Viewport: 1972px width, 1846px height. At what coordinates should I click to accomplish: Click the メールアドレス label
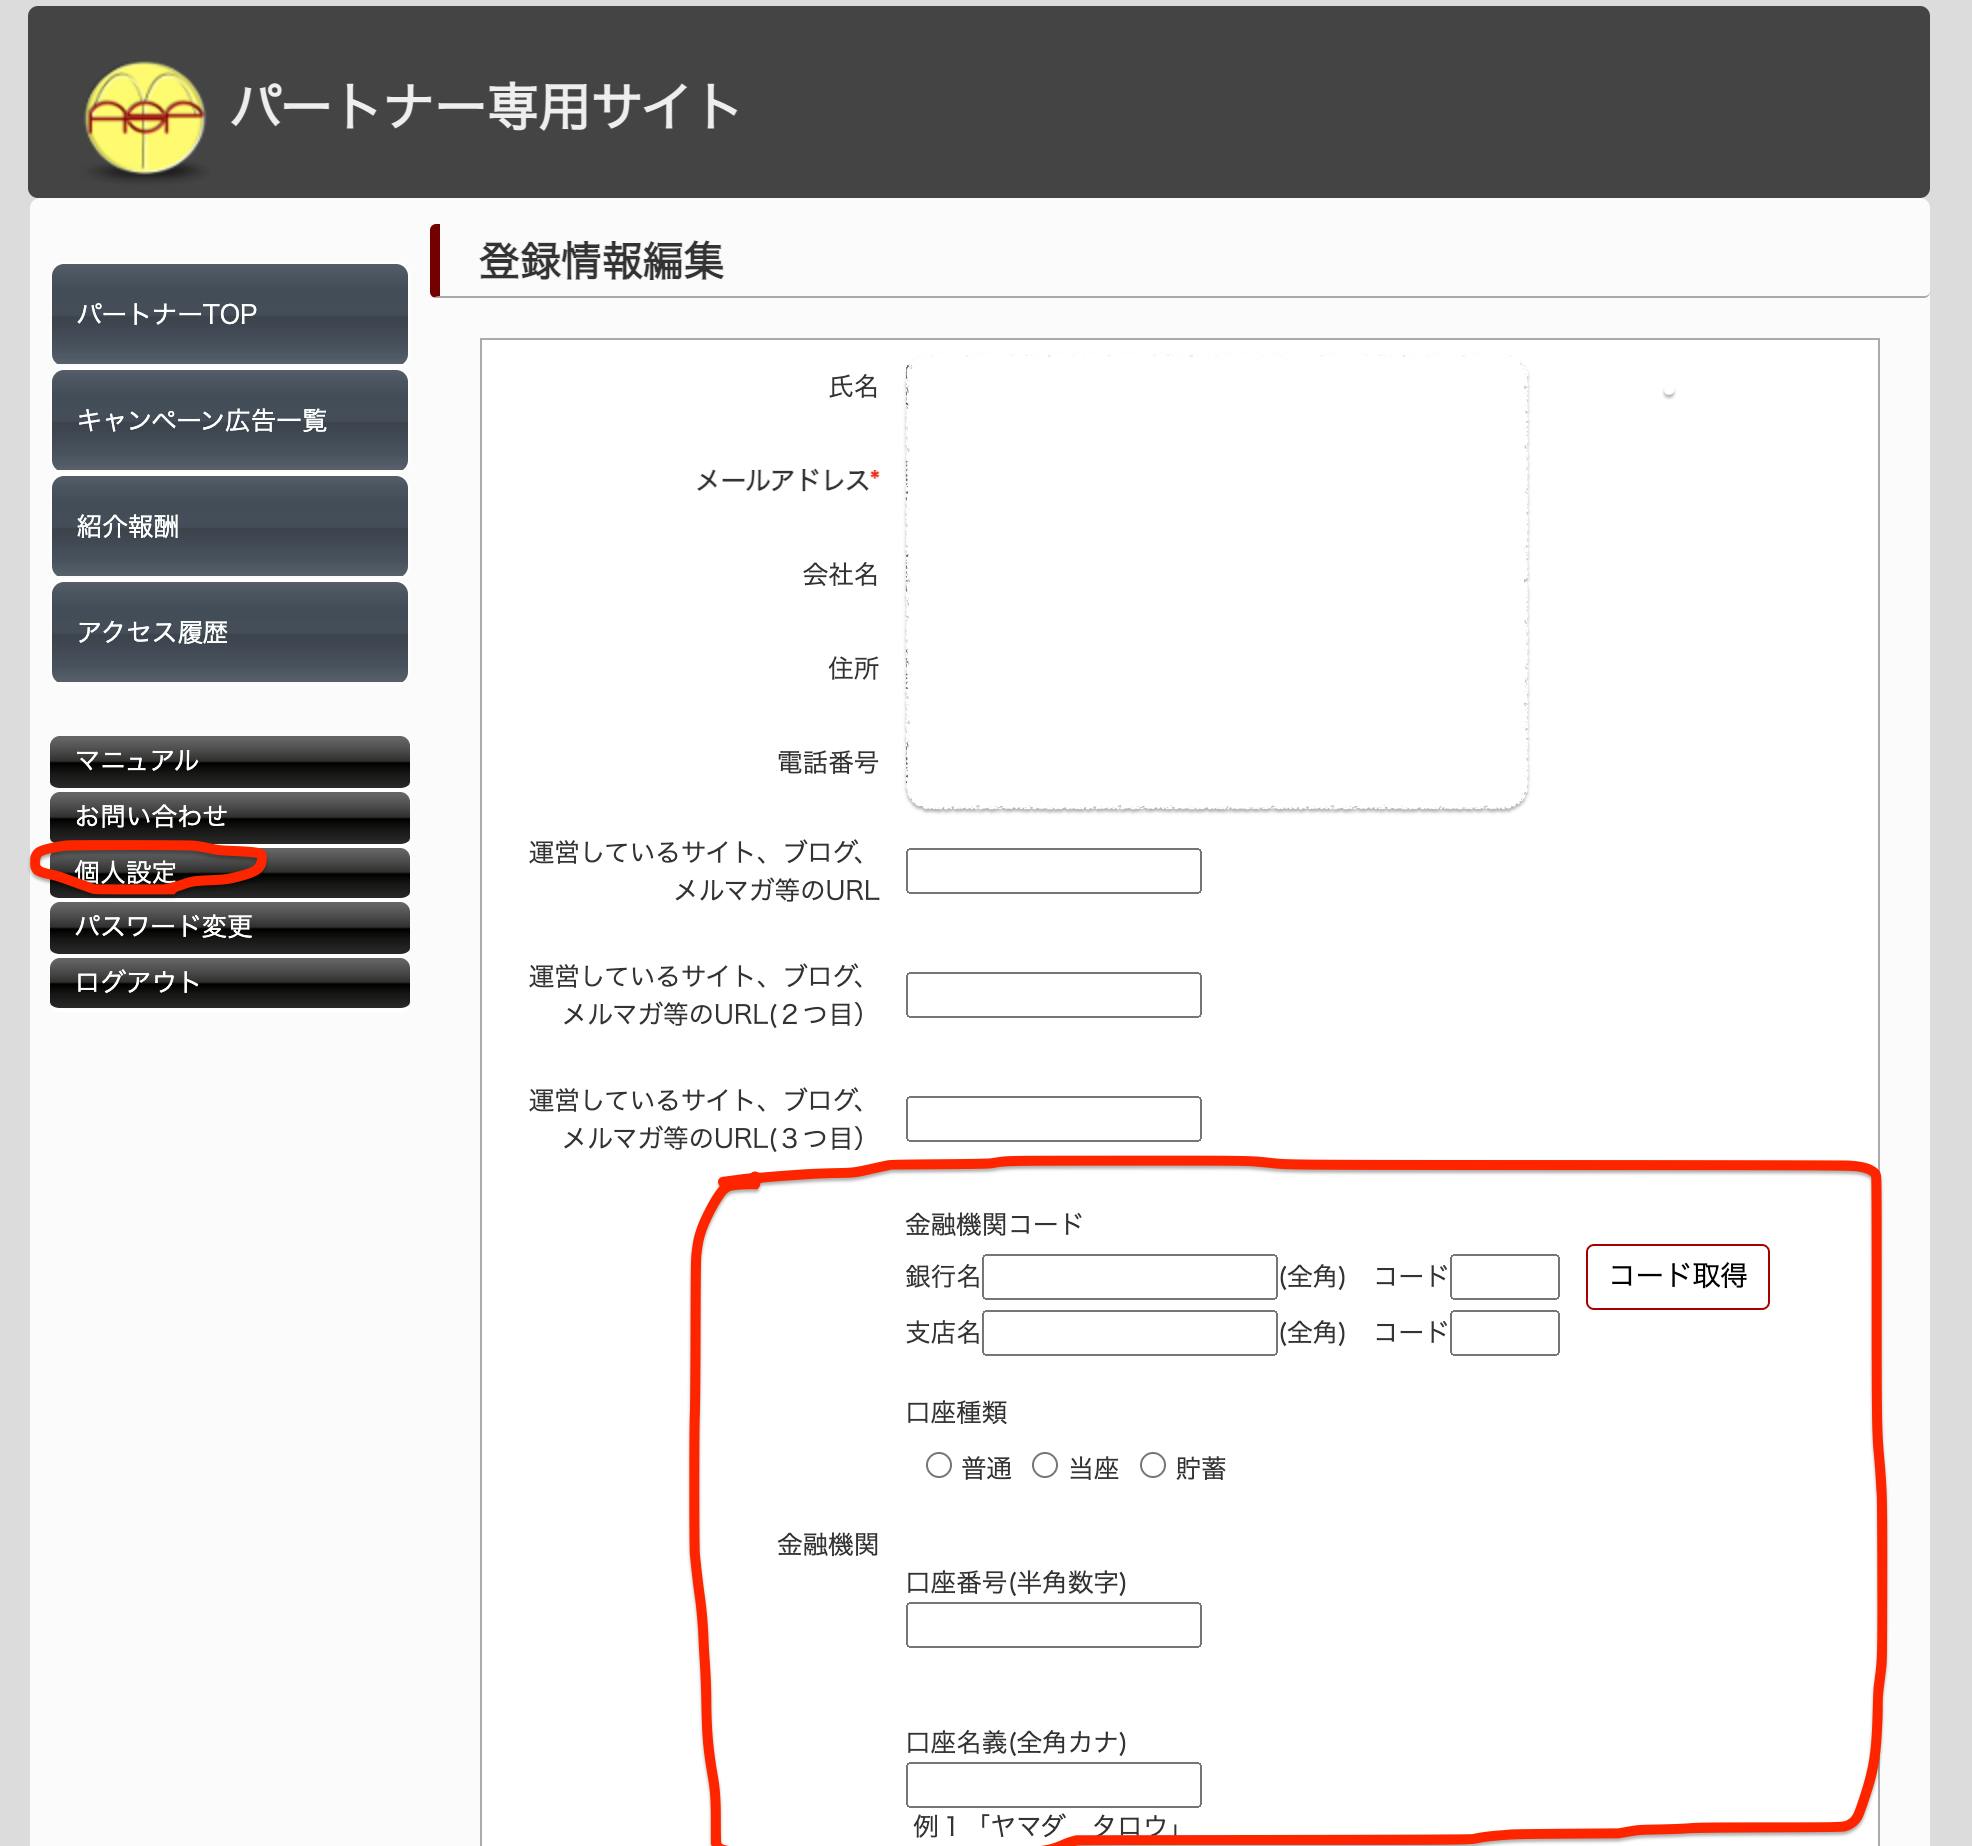(787, 480)
